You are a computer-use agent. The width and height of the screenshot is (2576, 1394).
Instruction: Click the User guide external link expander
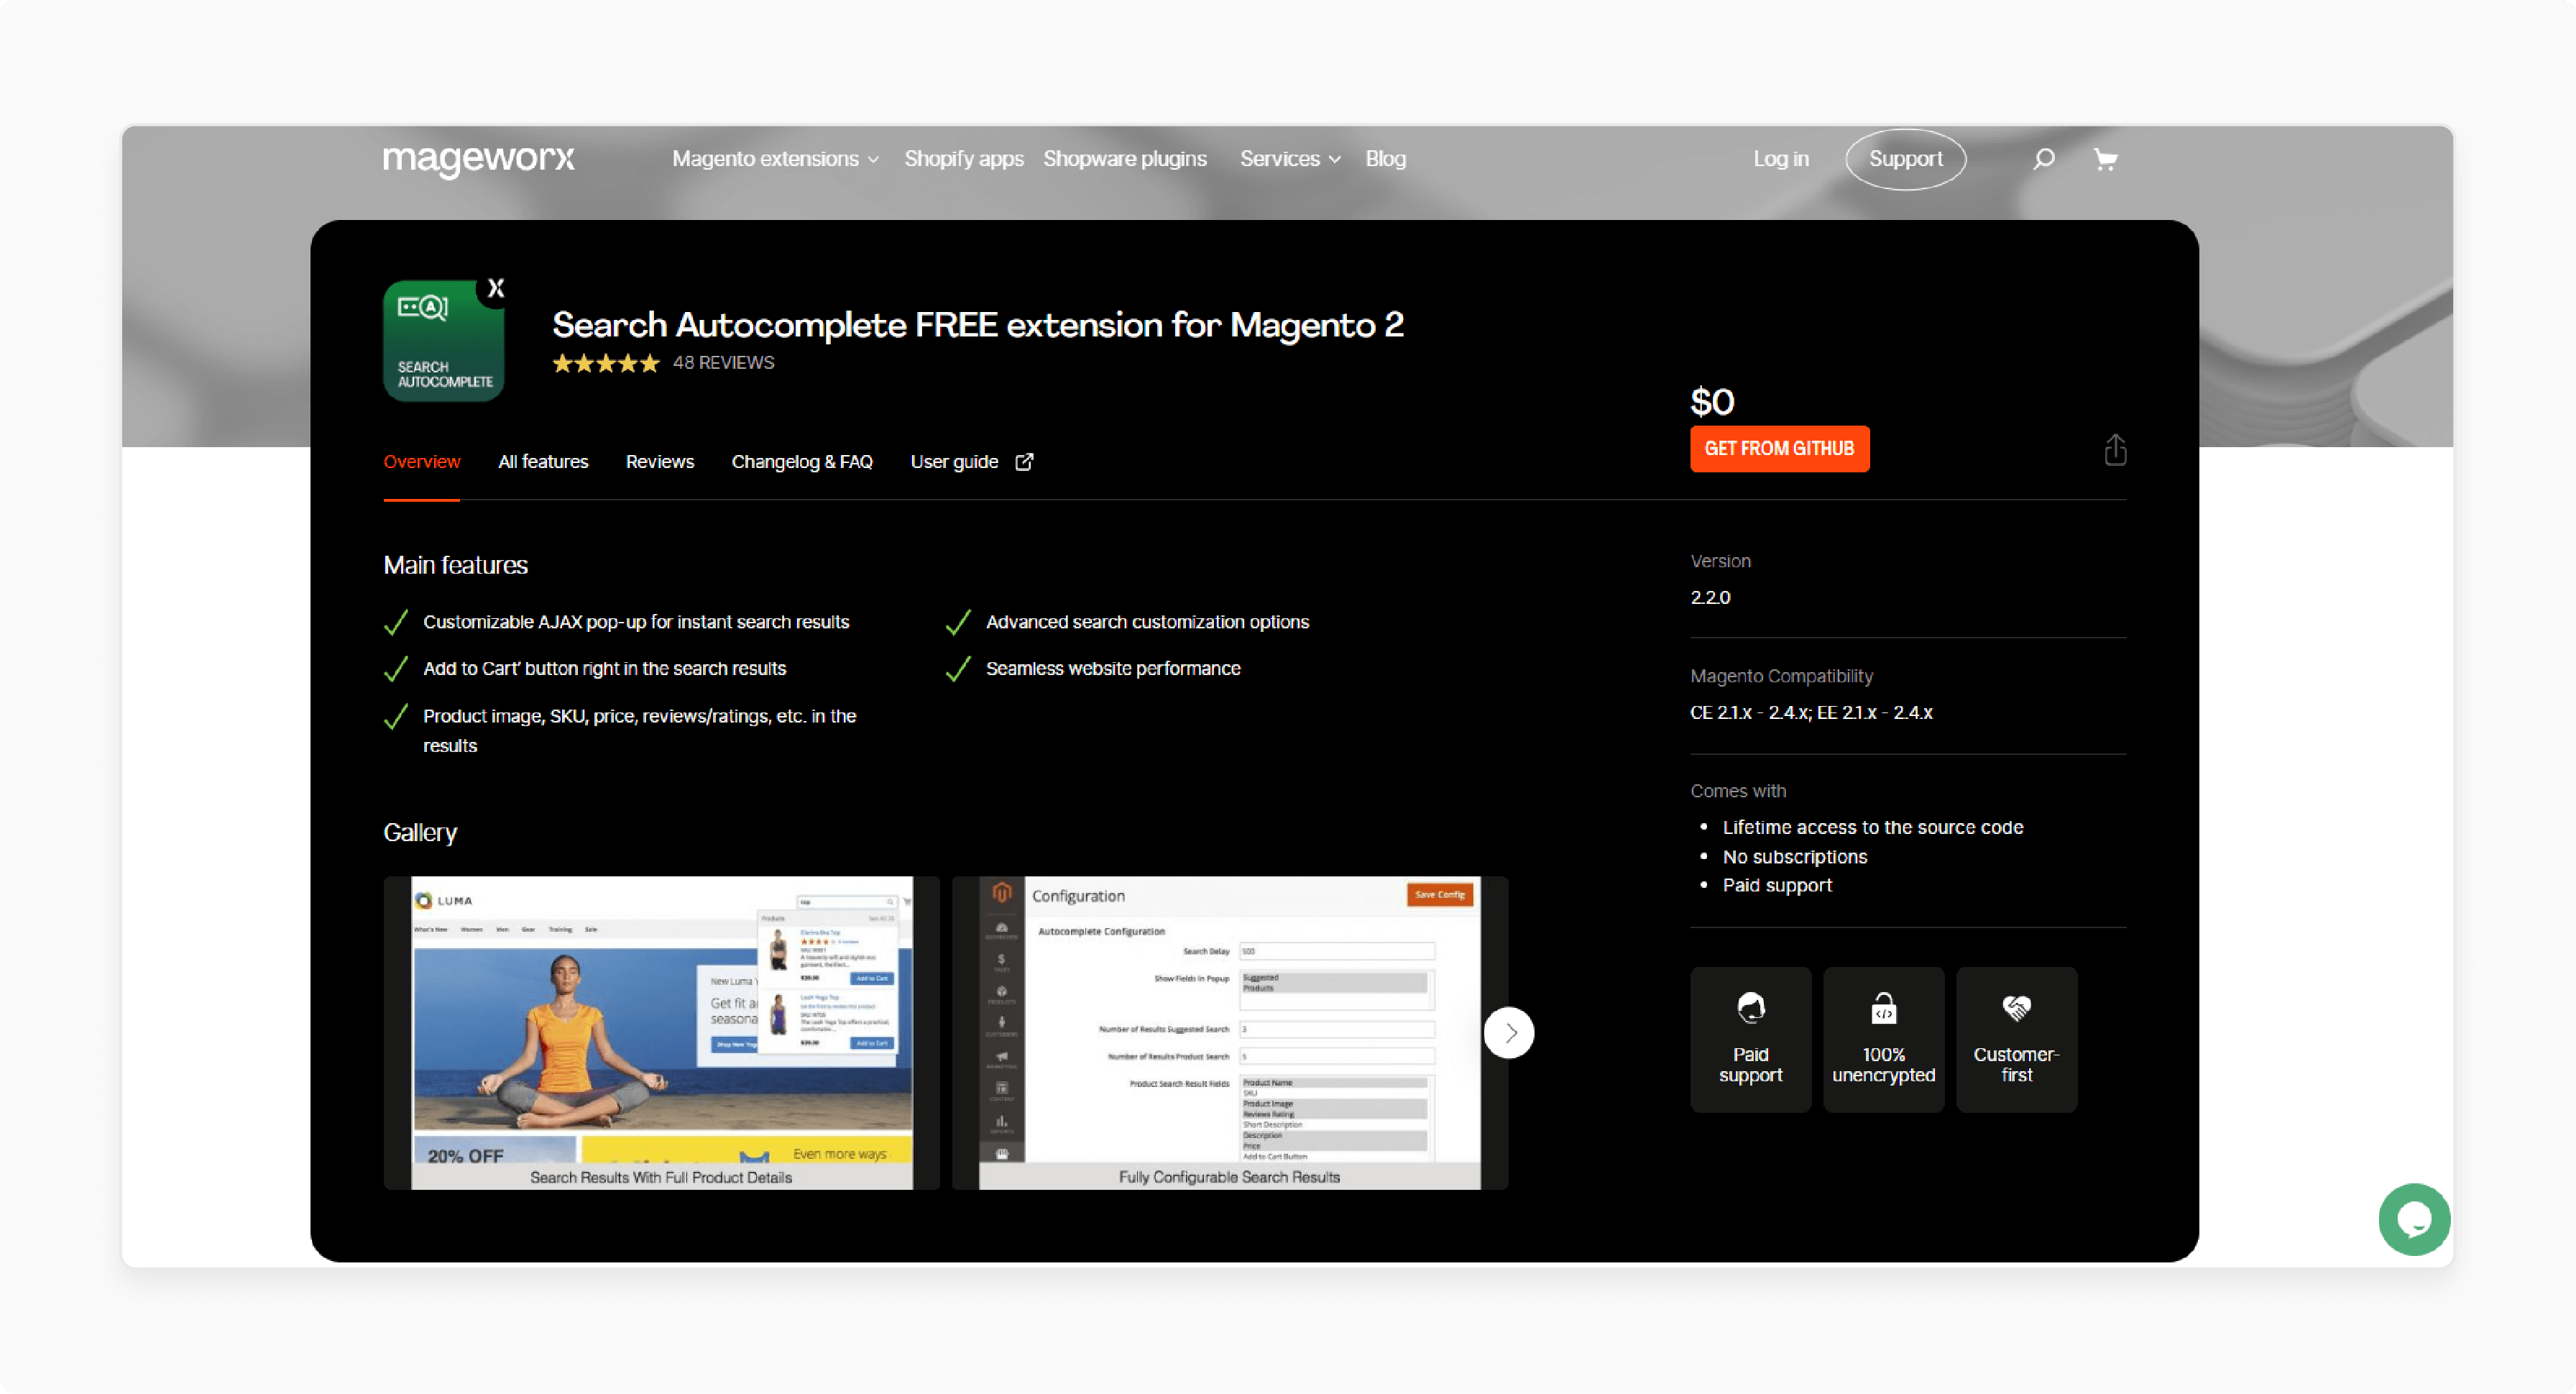point(1026,462)
